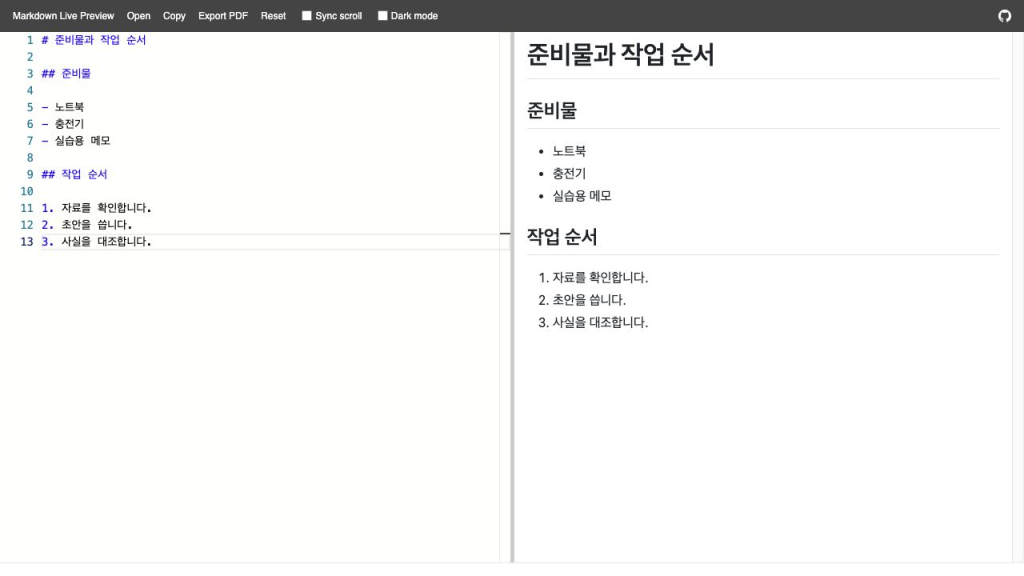
Task: Copy the markdown with Copy button
Action: pos(174,16)
